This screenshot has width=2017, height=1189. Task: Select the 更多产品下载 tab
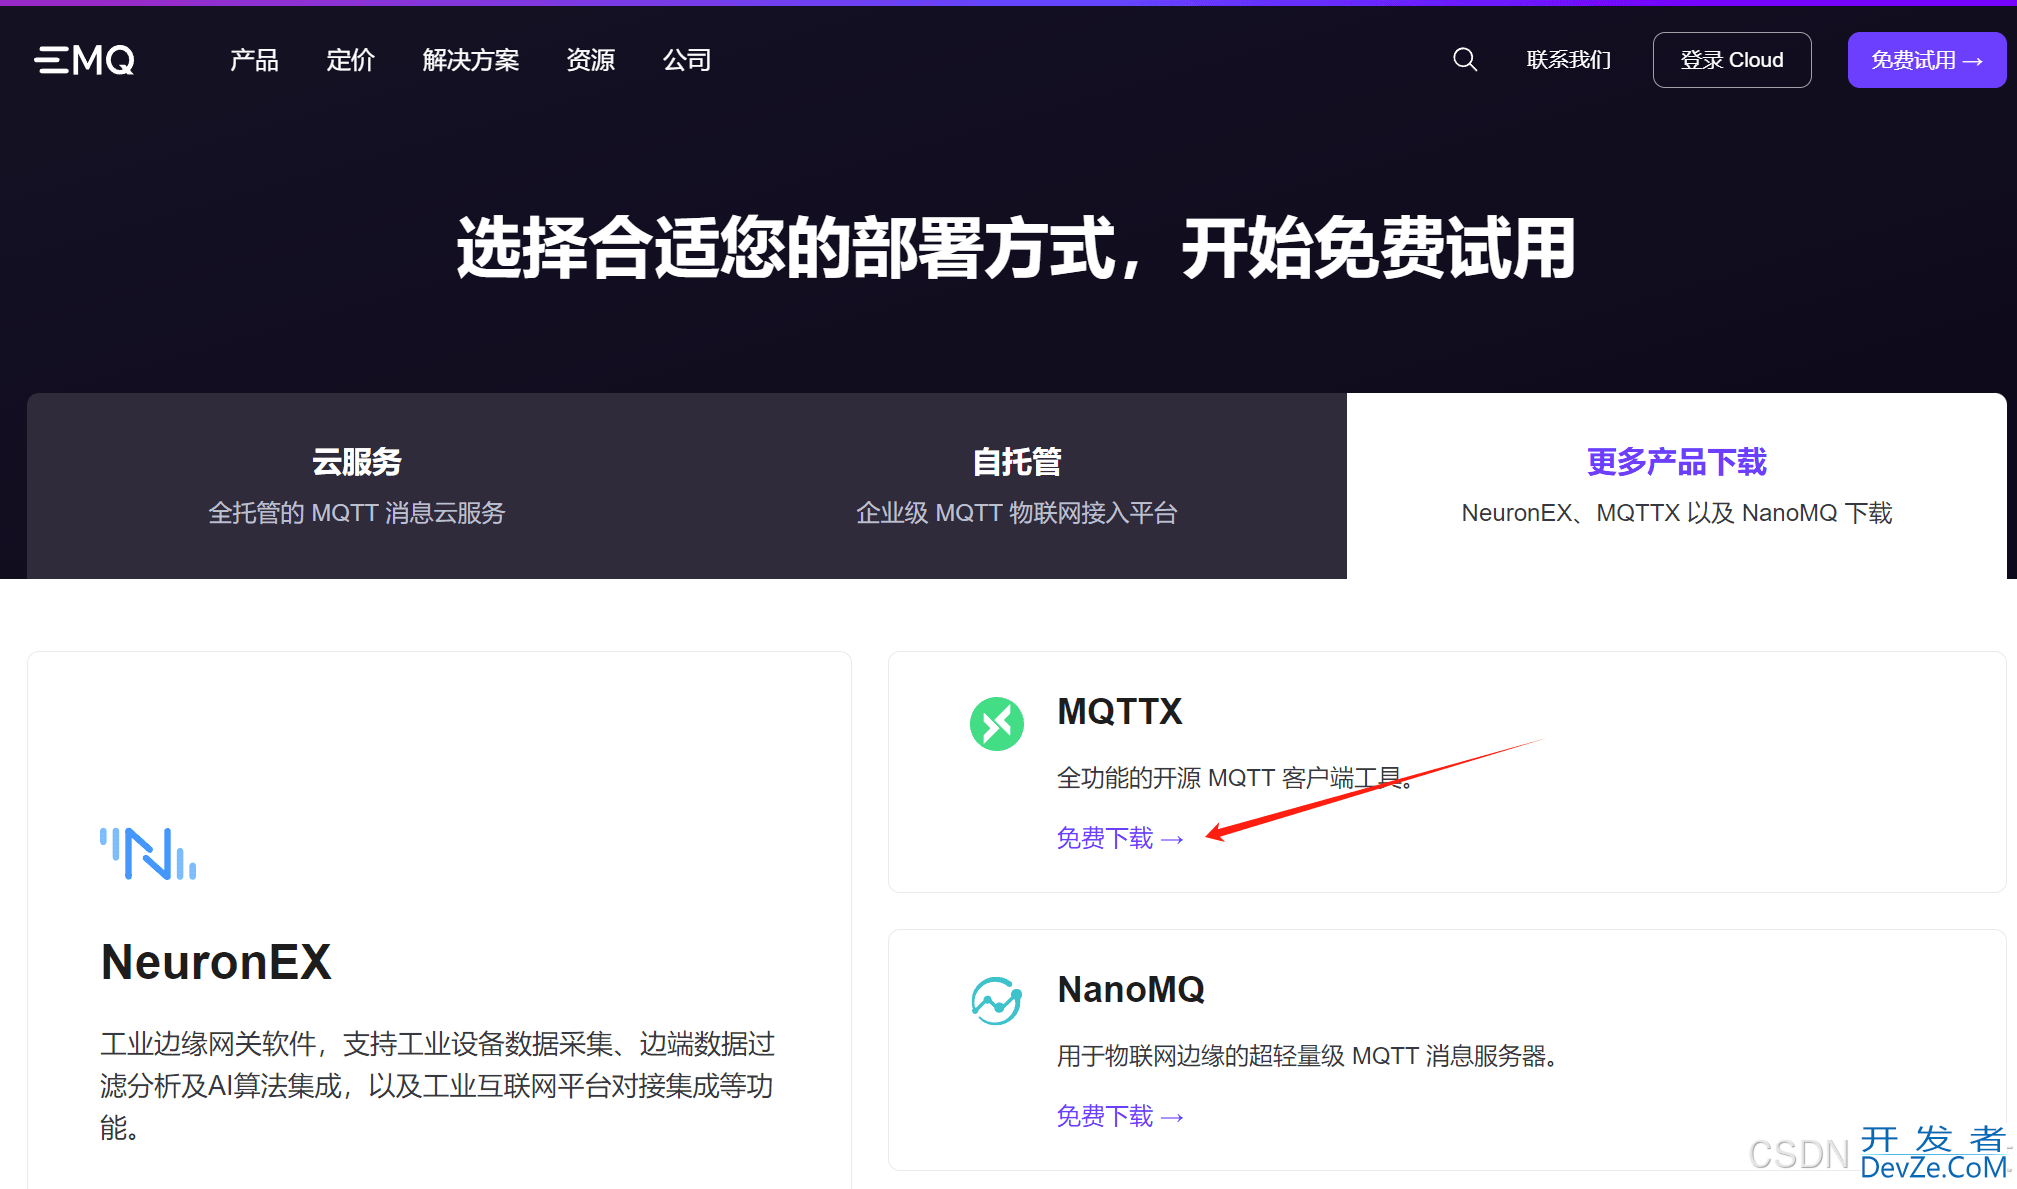1677,486
